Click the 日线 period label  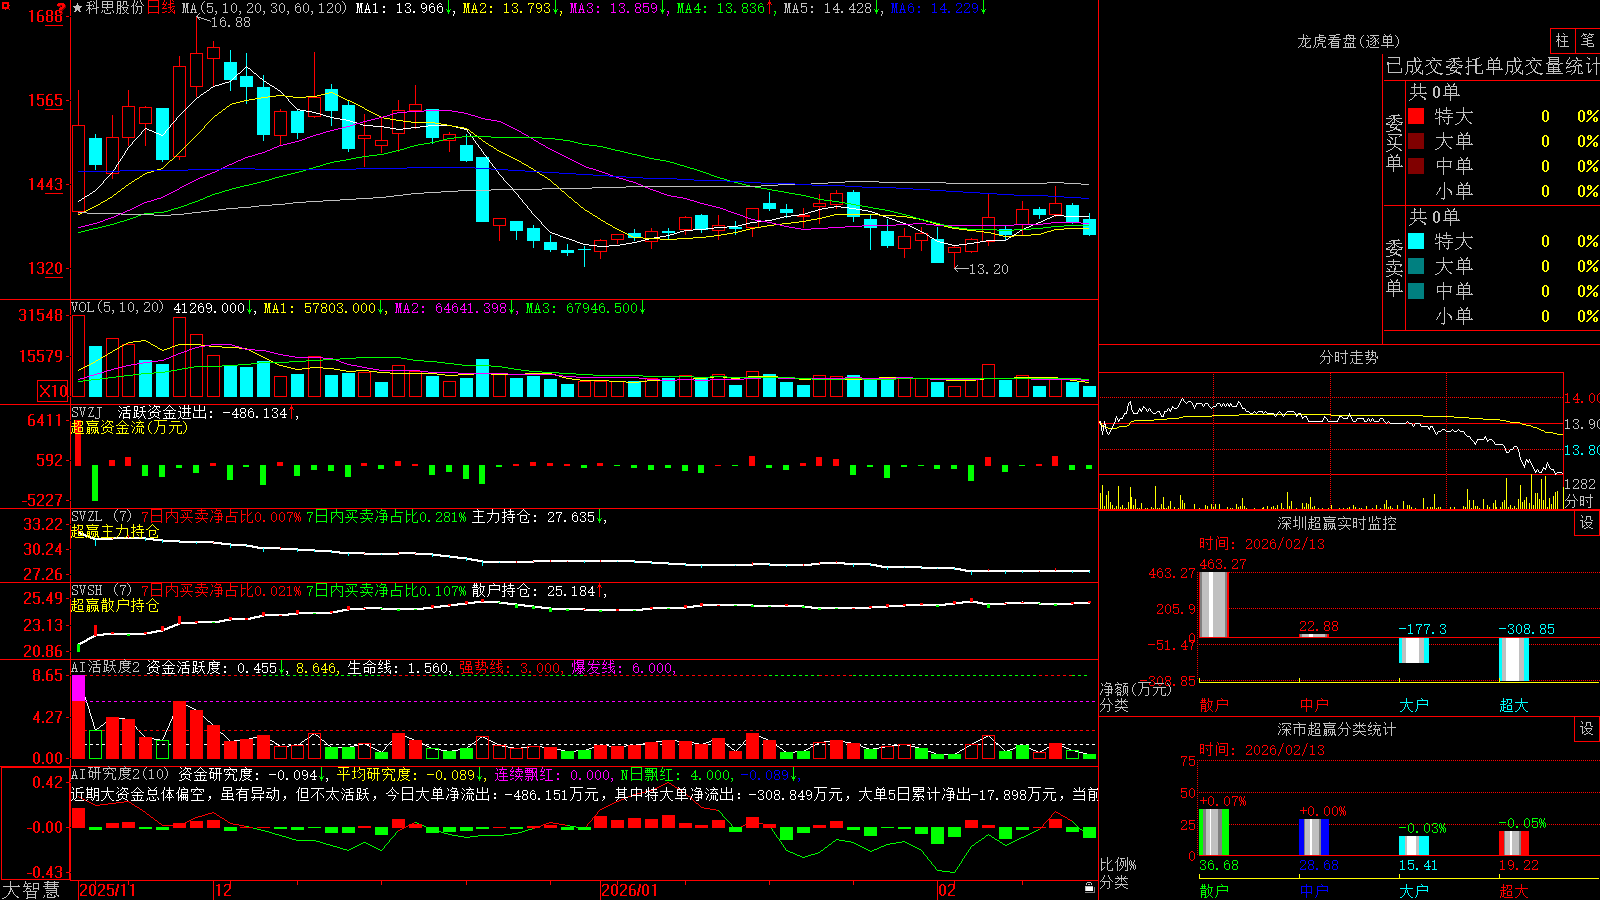click(x=161, y=8)
